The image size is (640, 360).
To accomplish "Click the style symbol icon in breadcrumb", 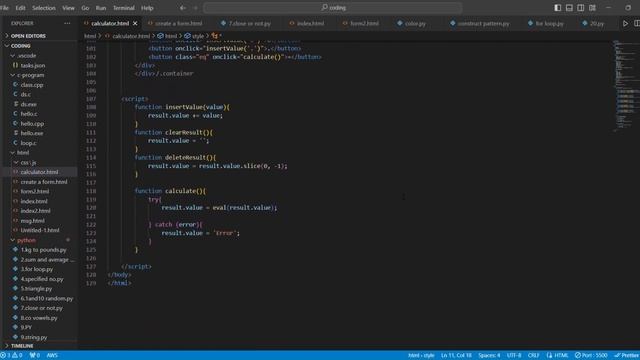I will (187, 36).
